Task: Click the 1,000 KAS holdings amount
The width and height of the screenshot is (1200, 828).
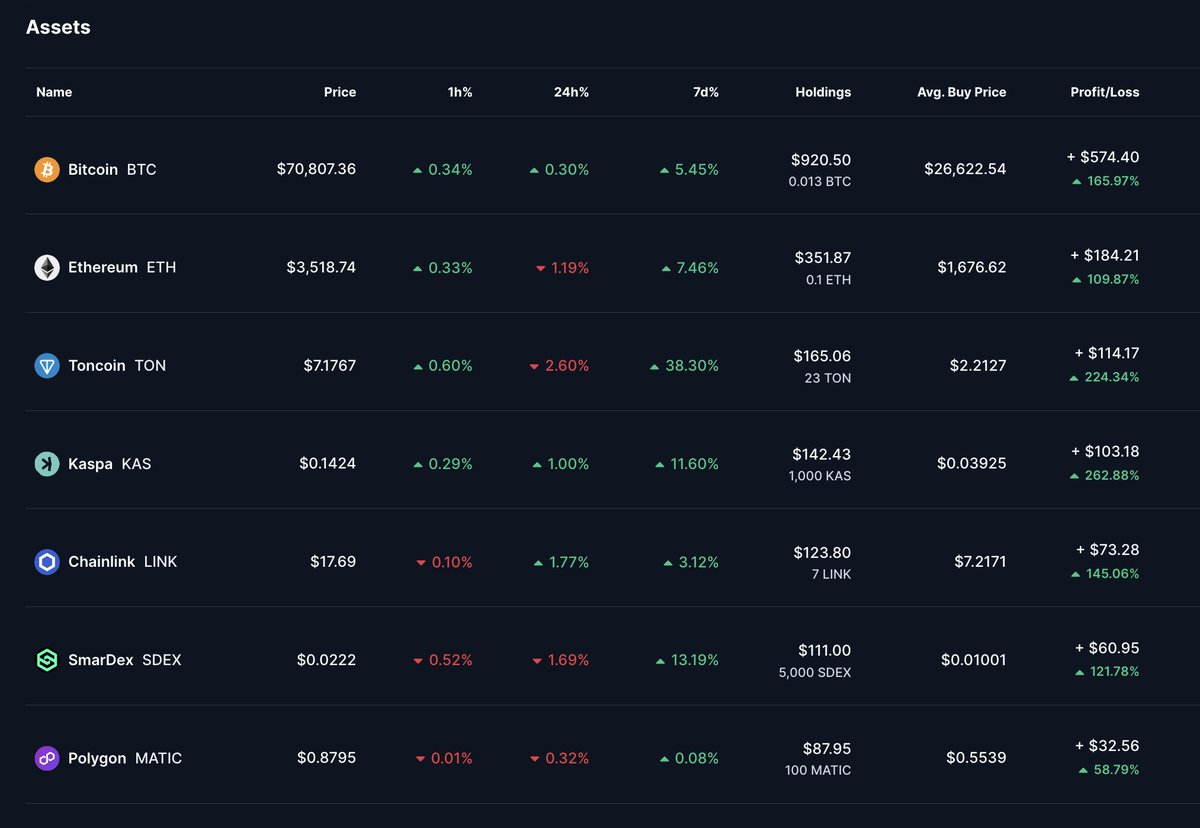Action: [x=821, y=476]
